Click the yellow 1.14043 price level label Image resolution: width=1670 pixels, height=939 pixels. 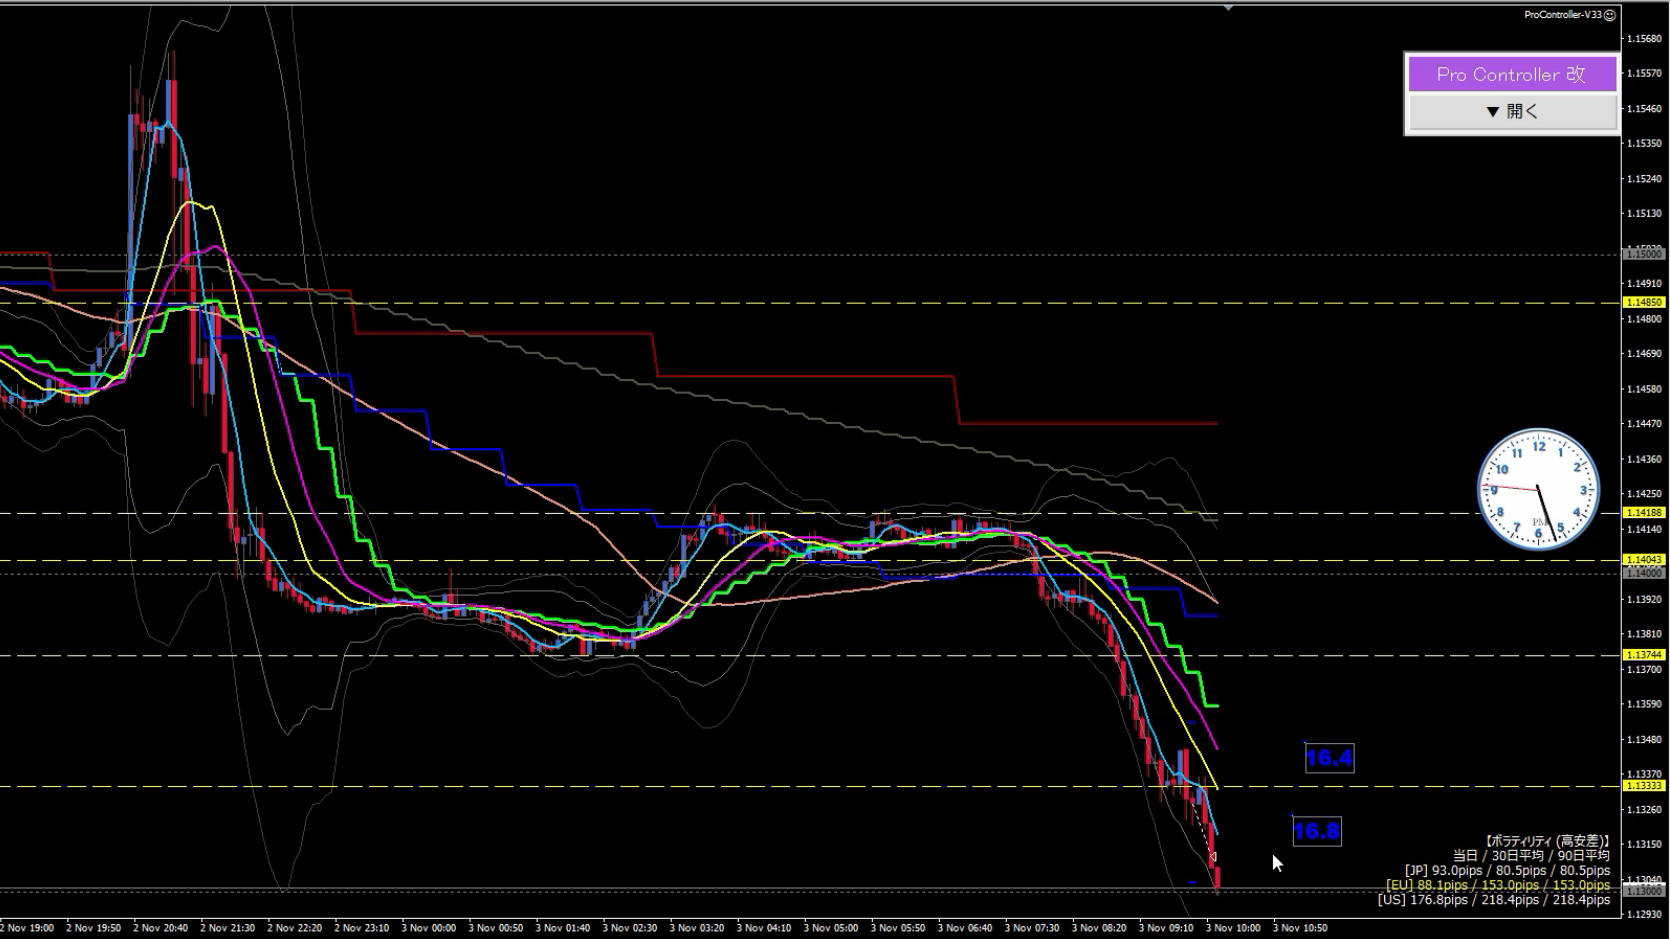1644,560
